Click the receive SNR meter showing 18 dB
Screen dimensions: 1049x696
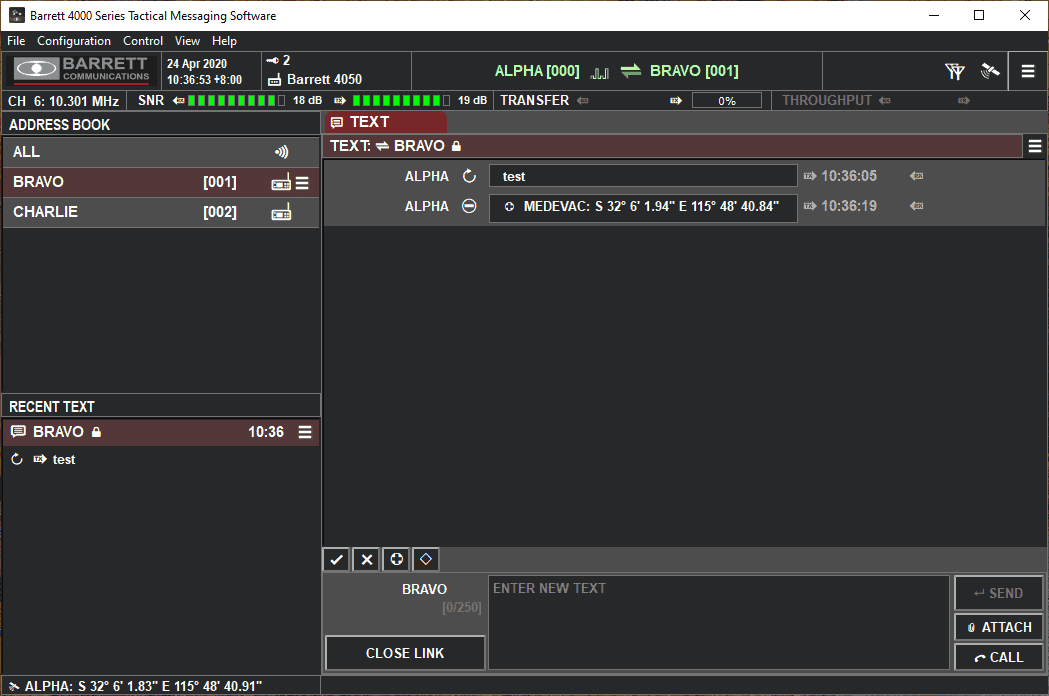pos(237,100)
